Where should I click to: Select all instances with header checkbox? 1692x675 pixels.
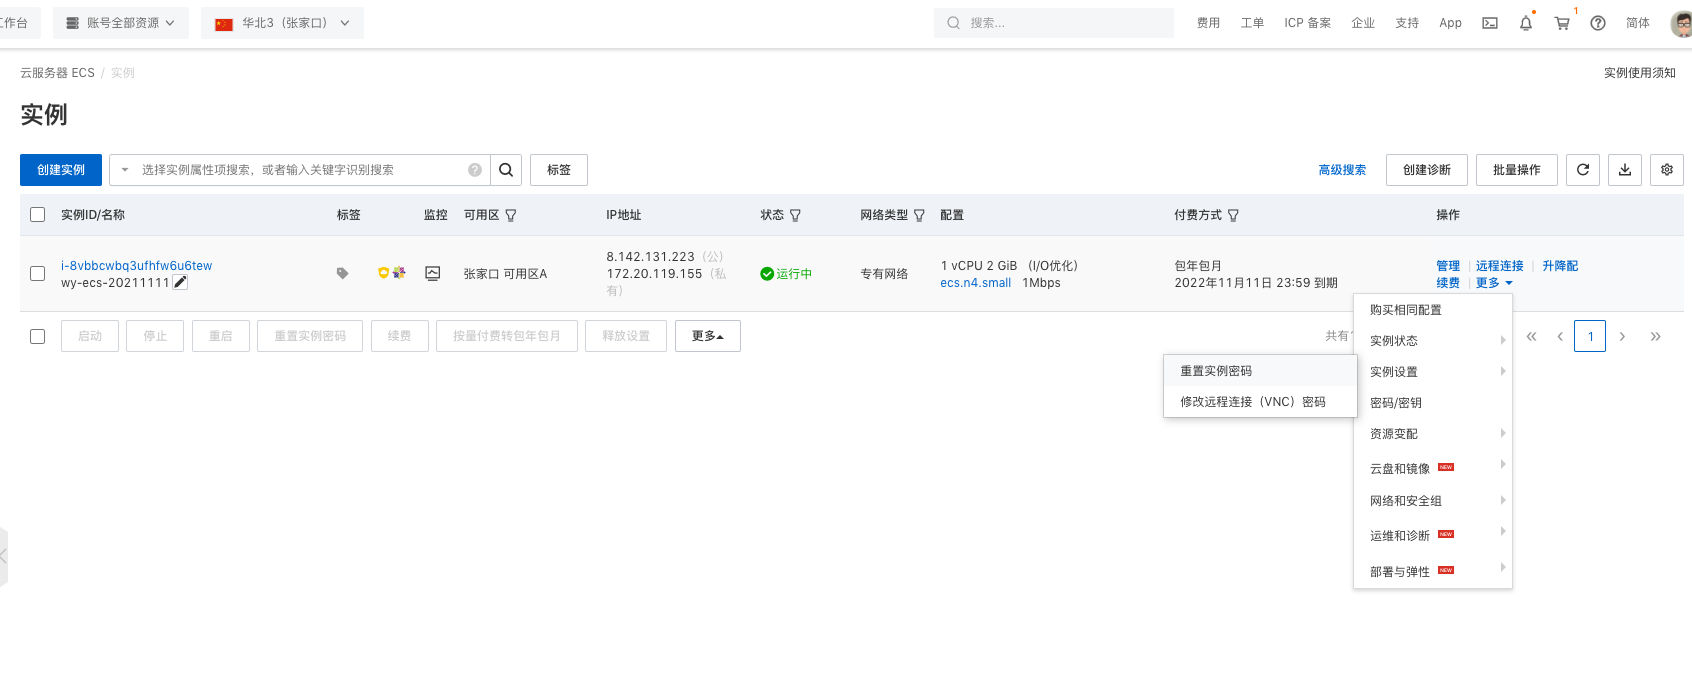(38, 215)
